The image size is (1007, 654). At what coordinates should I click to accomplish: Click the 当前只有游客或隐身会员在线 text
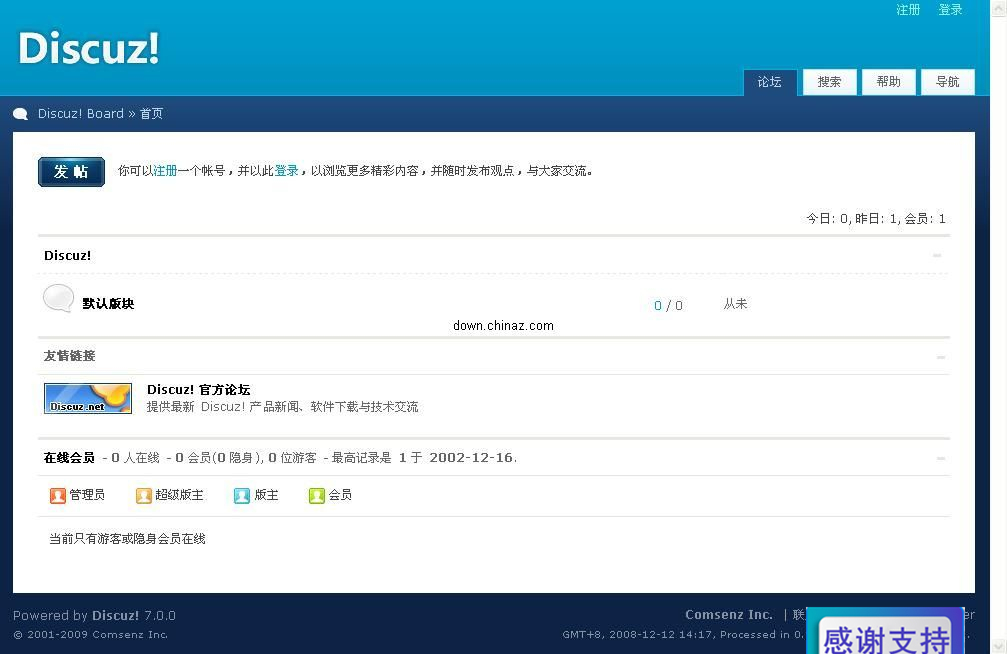coord(127,539)
